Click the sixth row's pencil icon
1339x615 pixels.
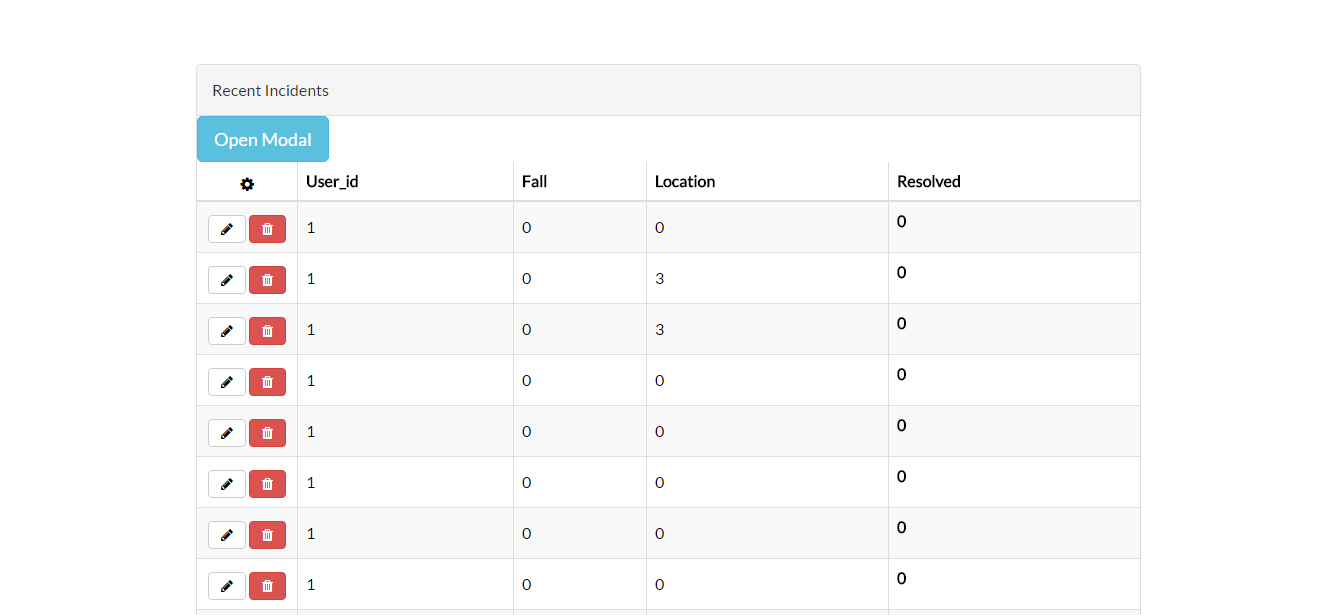(x=227, y=484)
